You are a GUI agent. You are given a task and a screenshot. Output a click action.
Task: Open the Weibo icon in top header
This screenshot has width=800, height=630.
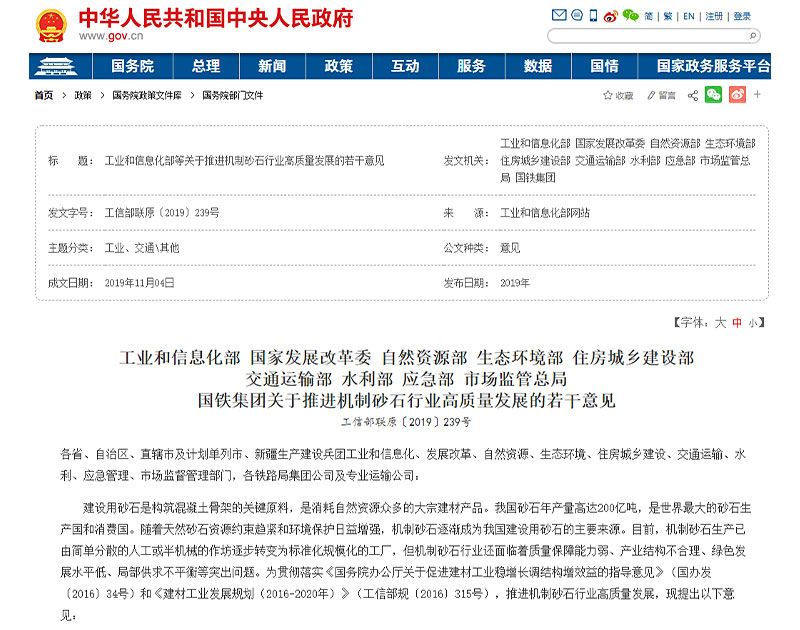tap(610, 16)
